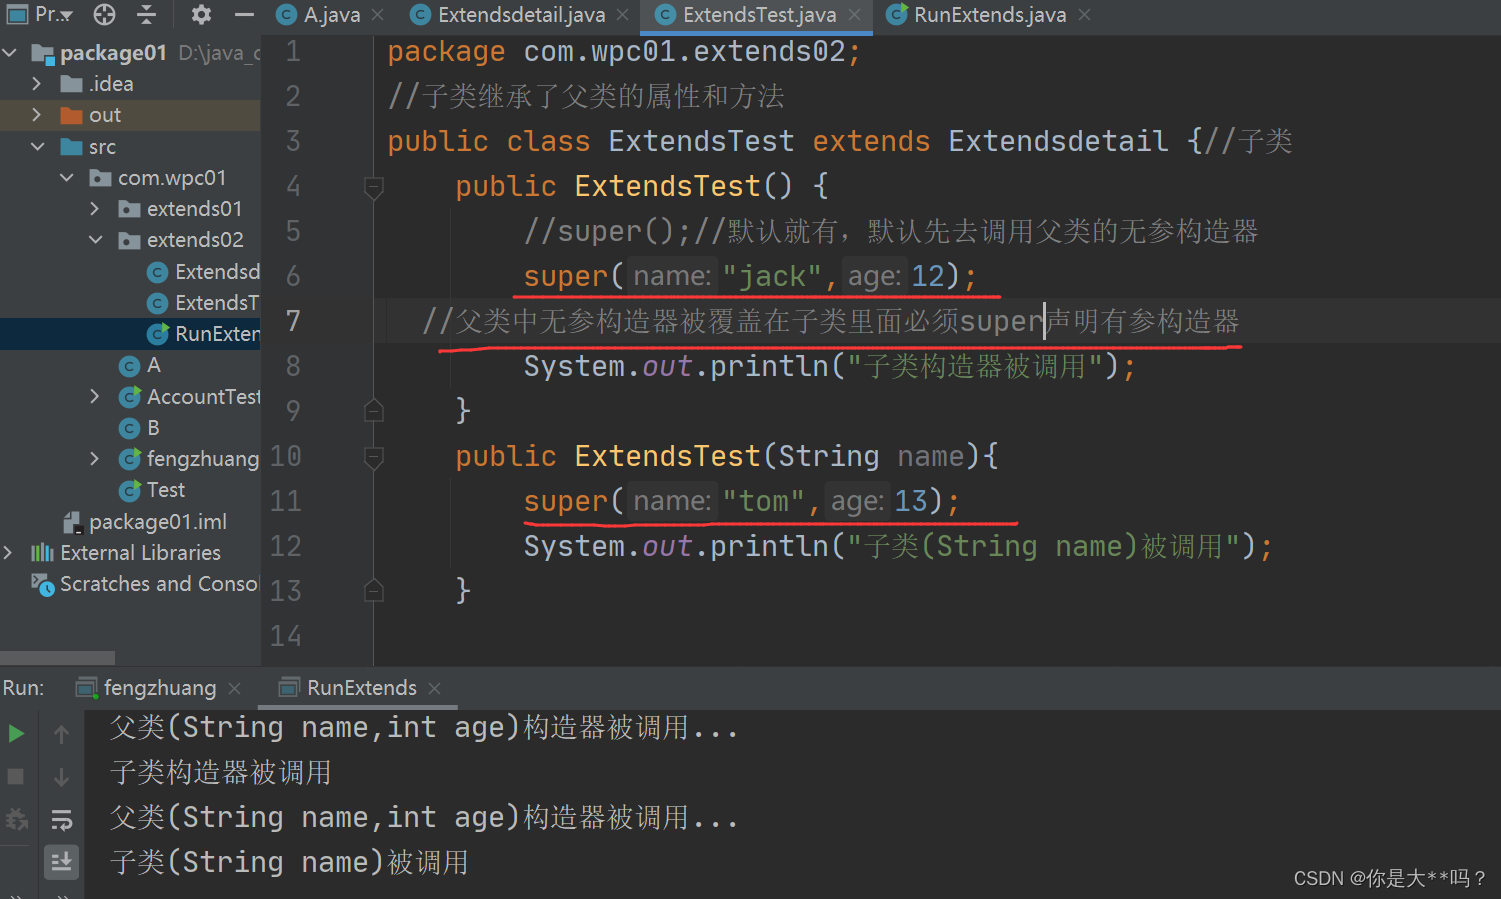The height and width of the screenshot is (899, 1501).
Task: Fold the constructor at line 10
Action: (374, 457)
